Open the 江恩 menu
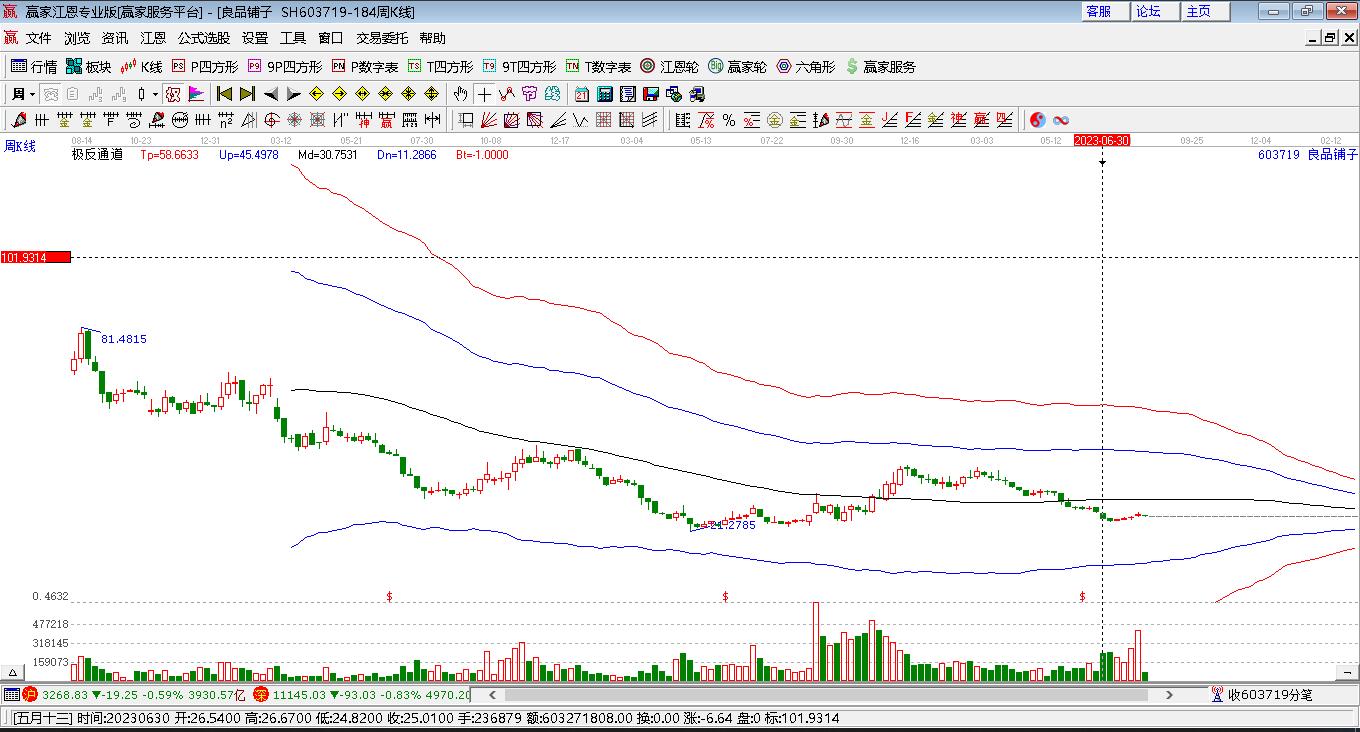1360x732 pixels. click(x=153, y=38)
